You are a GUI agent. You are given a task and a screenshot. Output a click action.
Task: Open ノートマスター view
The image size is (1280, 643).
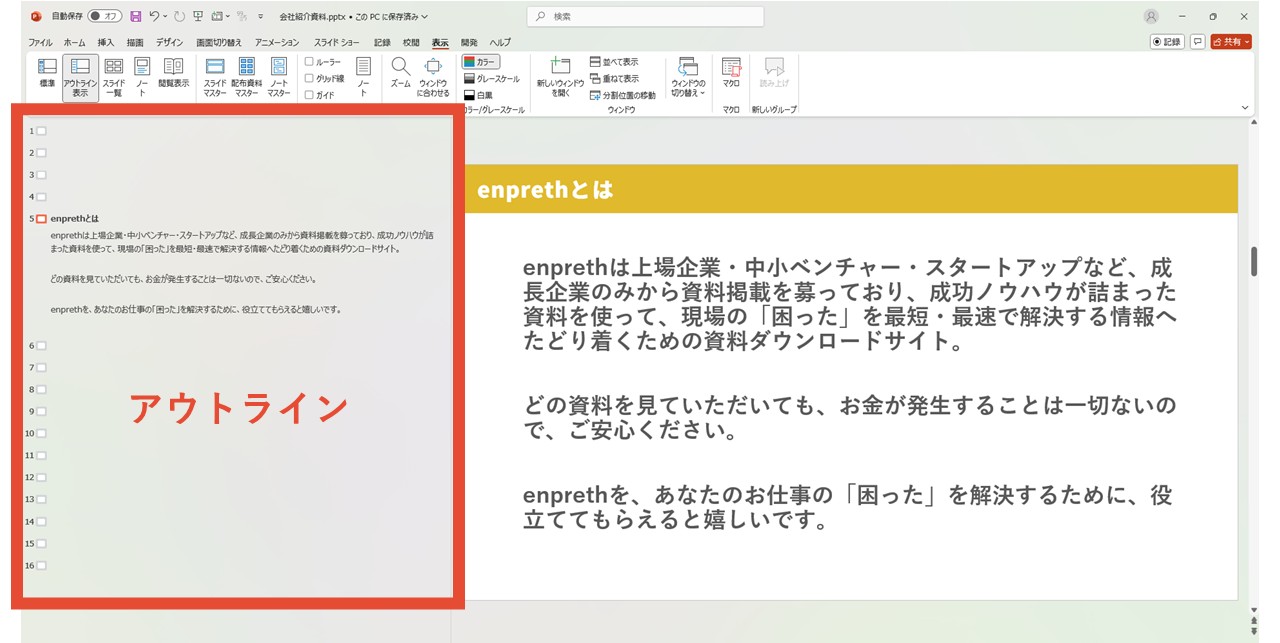point(279,76)
